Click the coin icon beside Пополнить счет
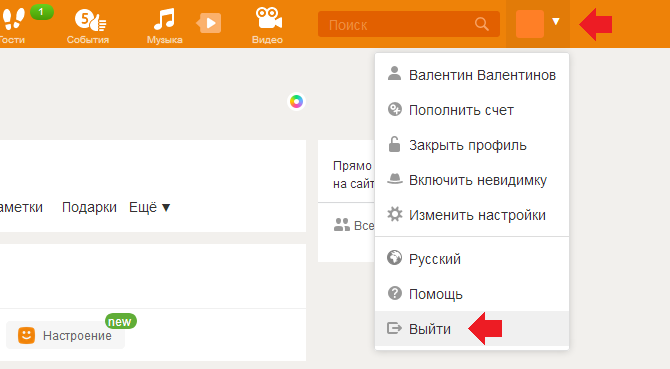Viewport: 670px width, 369px height. click(394, 109)
